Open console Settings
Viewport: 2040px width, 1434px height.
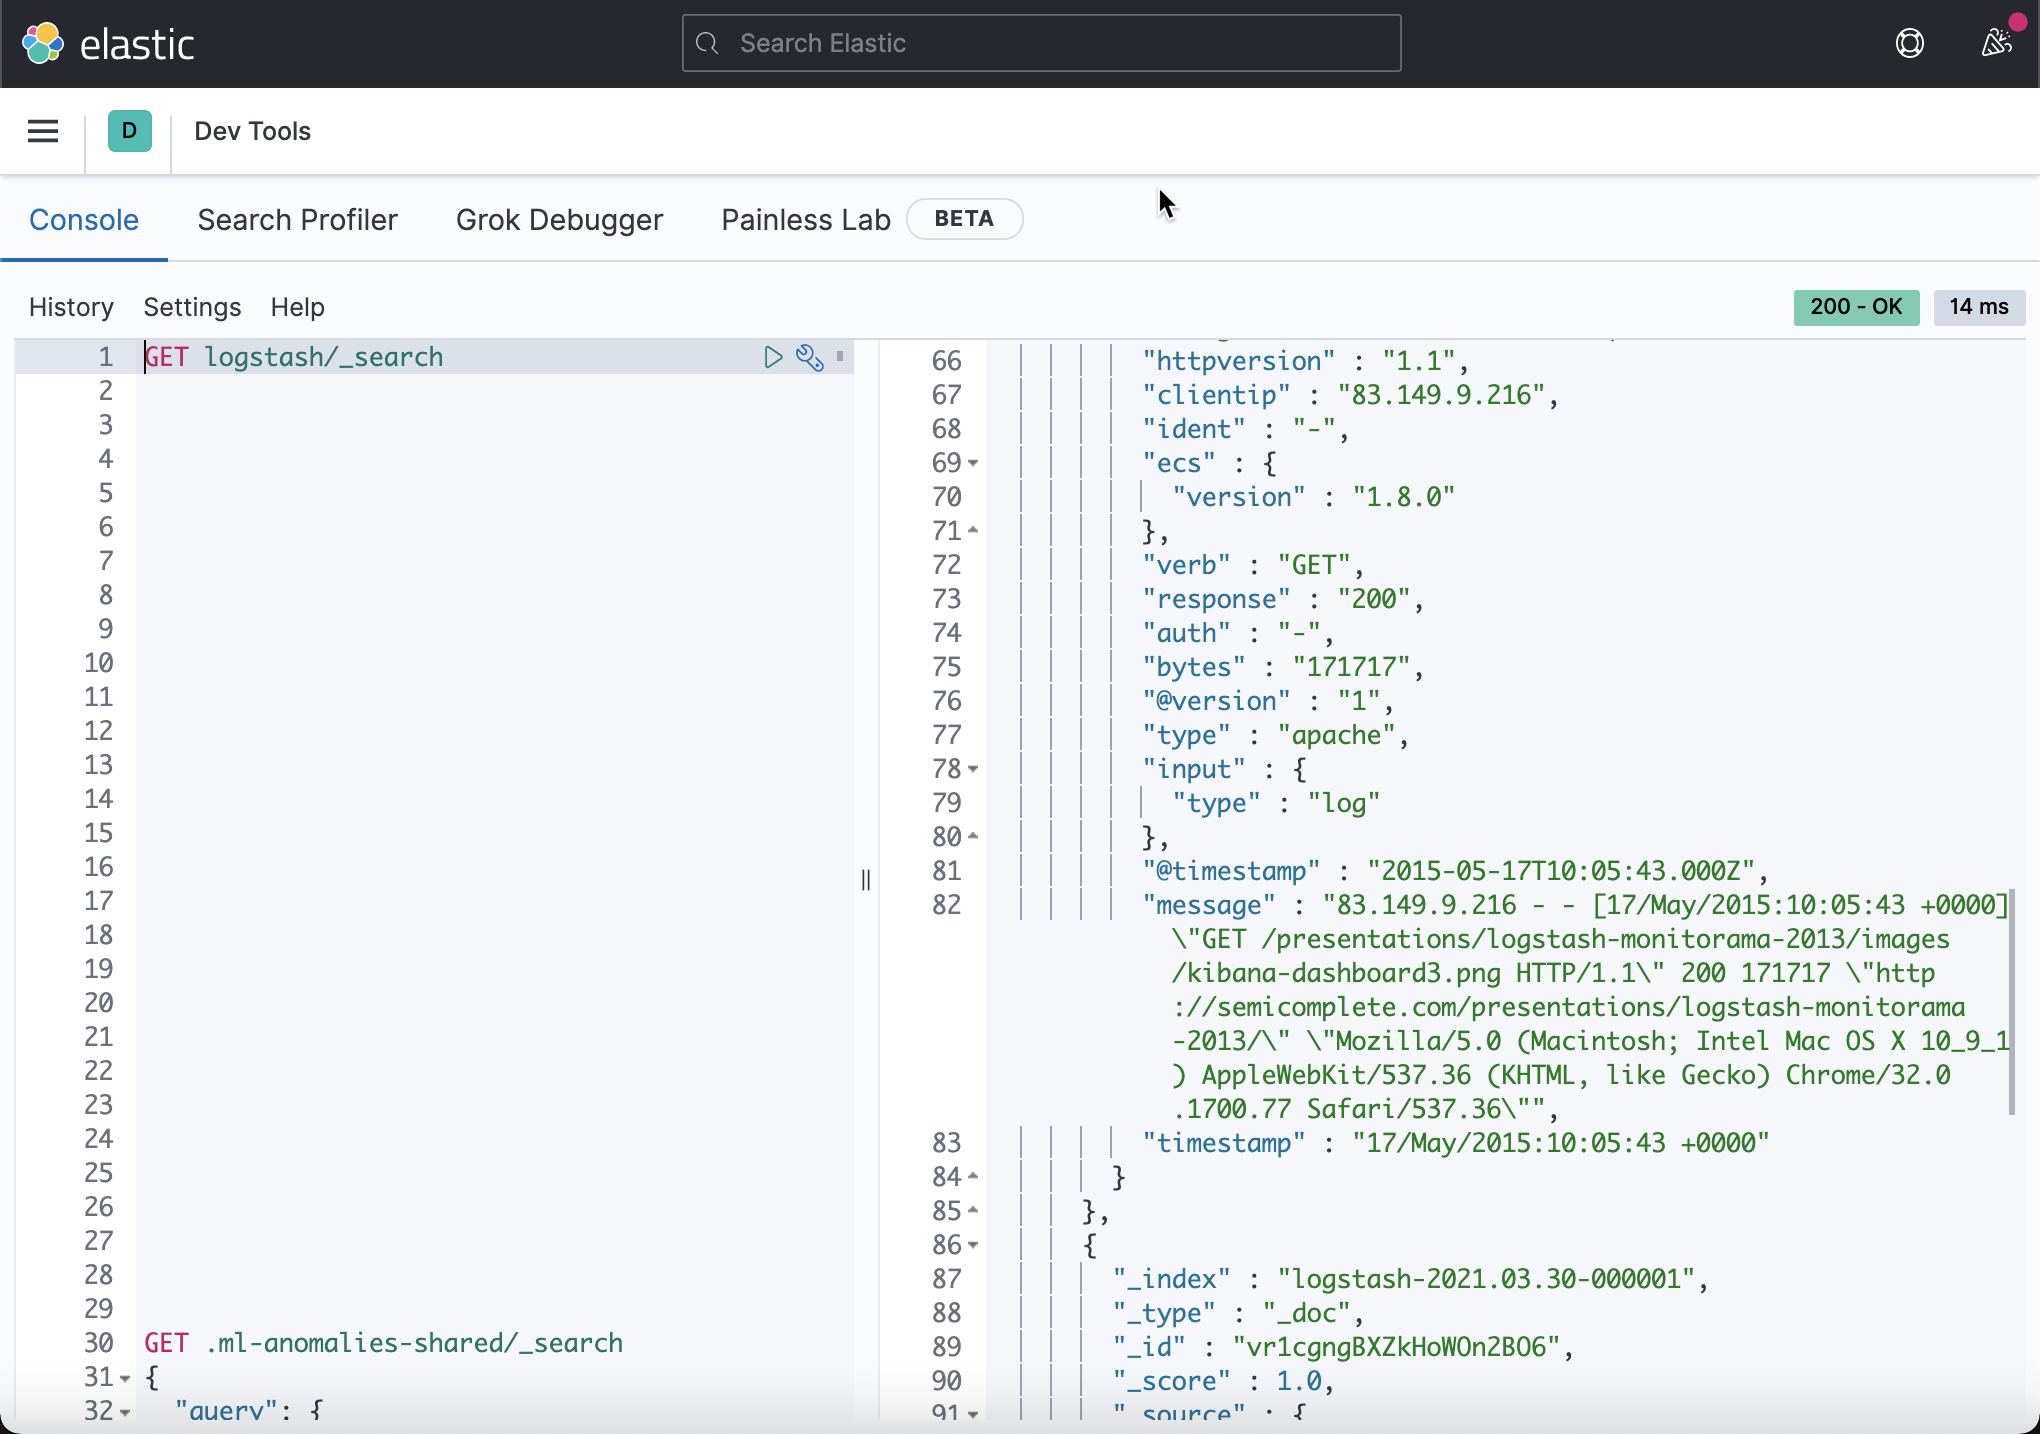coord(192,307)
